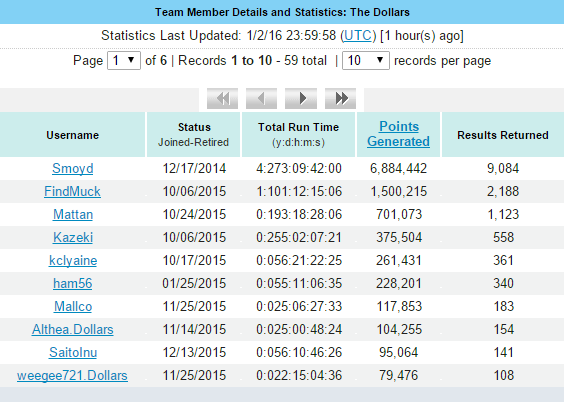Screen dimensions: 564x402
Task: Click the Username column header
Action: pyautogui.click(x=73, y=135)
